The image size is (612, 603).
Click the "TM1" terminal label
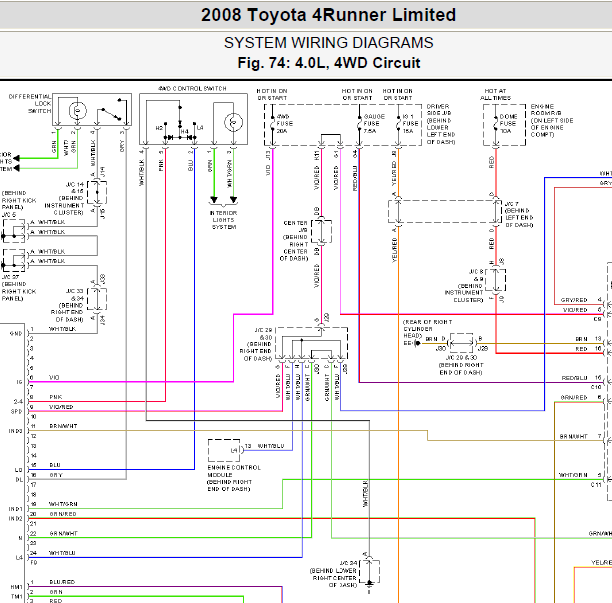(x=16, y=597)
